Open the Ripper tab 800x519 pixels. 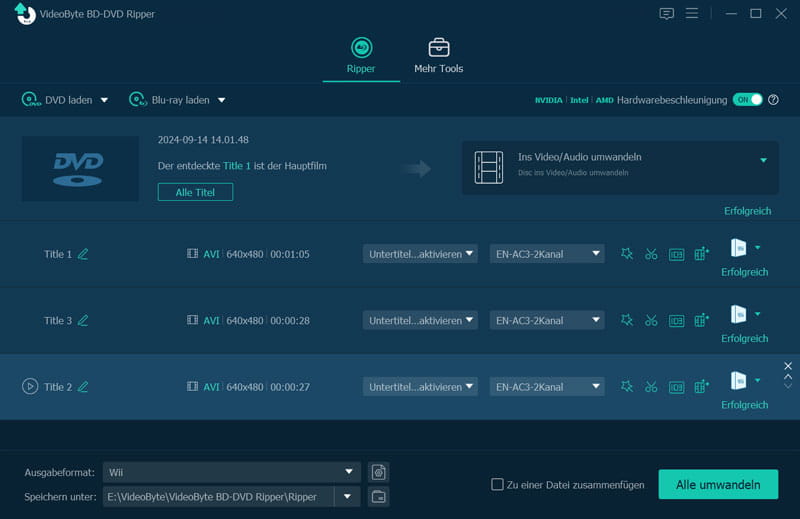[x=361, y=56]
